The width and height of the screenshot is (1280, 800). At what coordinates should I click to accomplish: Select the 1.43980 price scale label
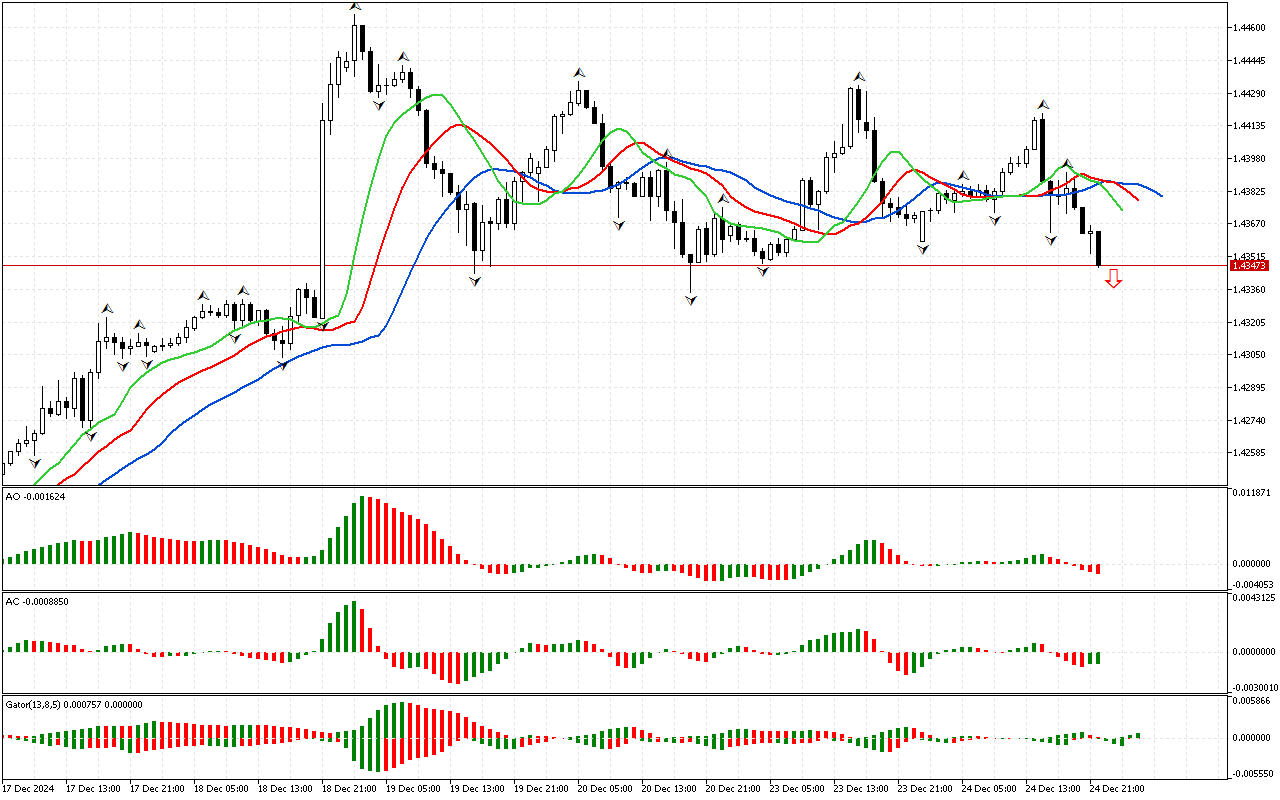1250,159
